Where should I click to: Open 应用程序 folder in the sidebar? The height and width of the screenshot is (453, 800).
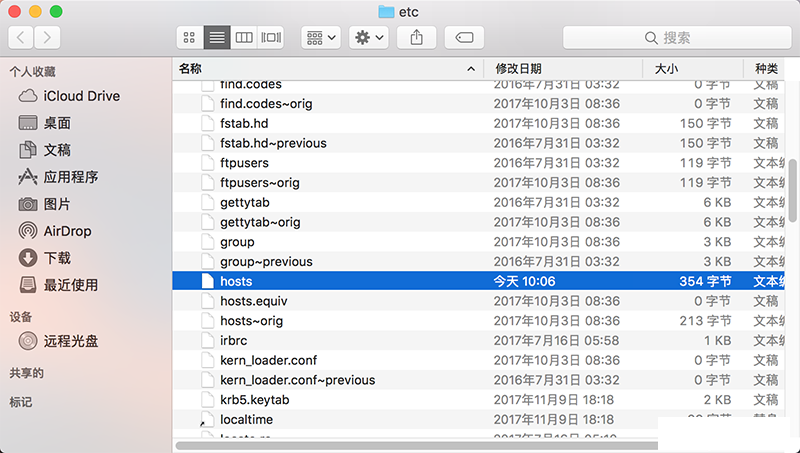coord(70,177)
